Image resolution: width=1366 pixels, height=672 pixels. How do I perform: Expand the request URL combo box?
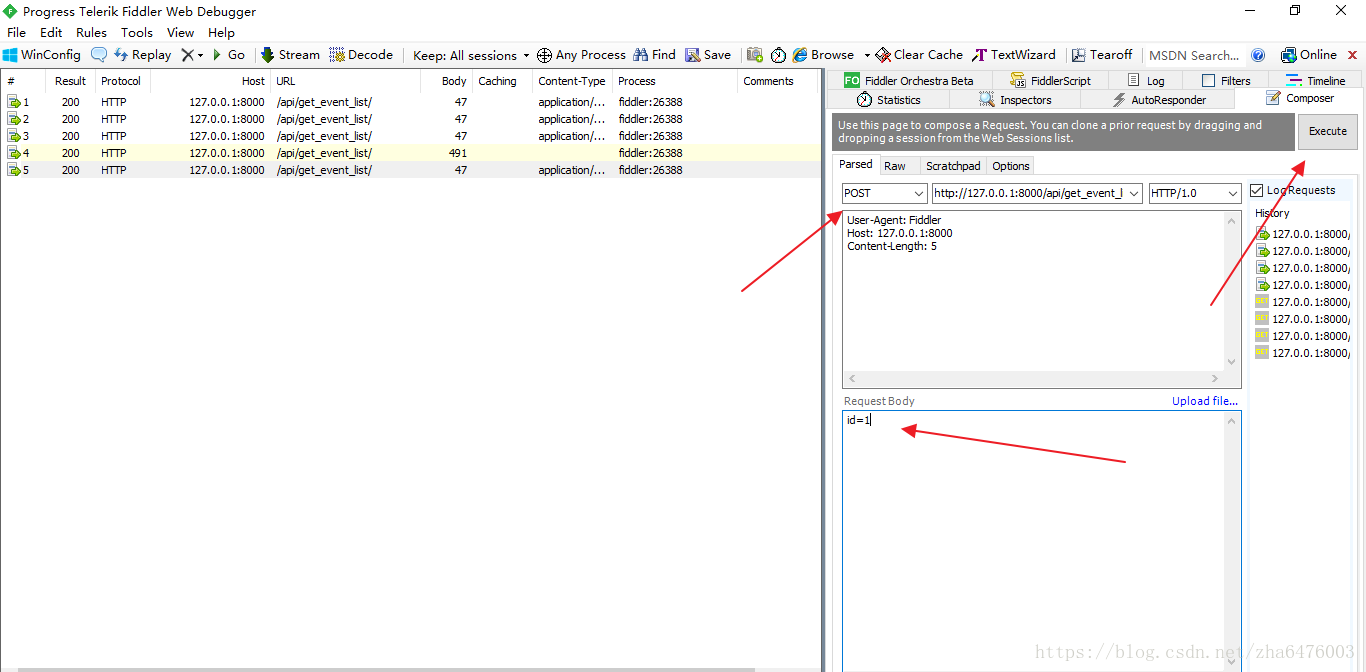coord(1133,193)
